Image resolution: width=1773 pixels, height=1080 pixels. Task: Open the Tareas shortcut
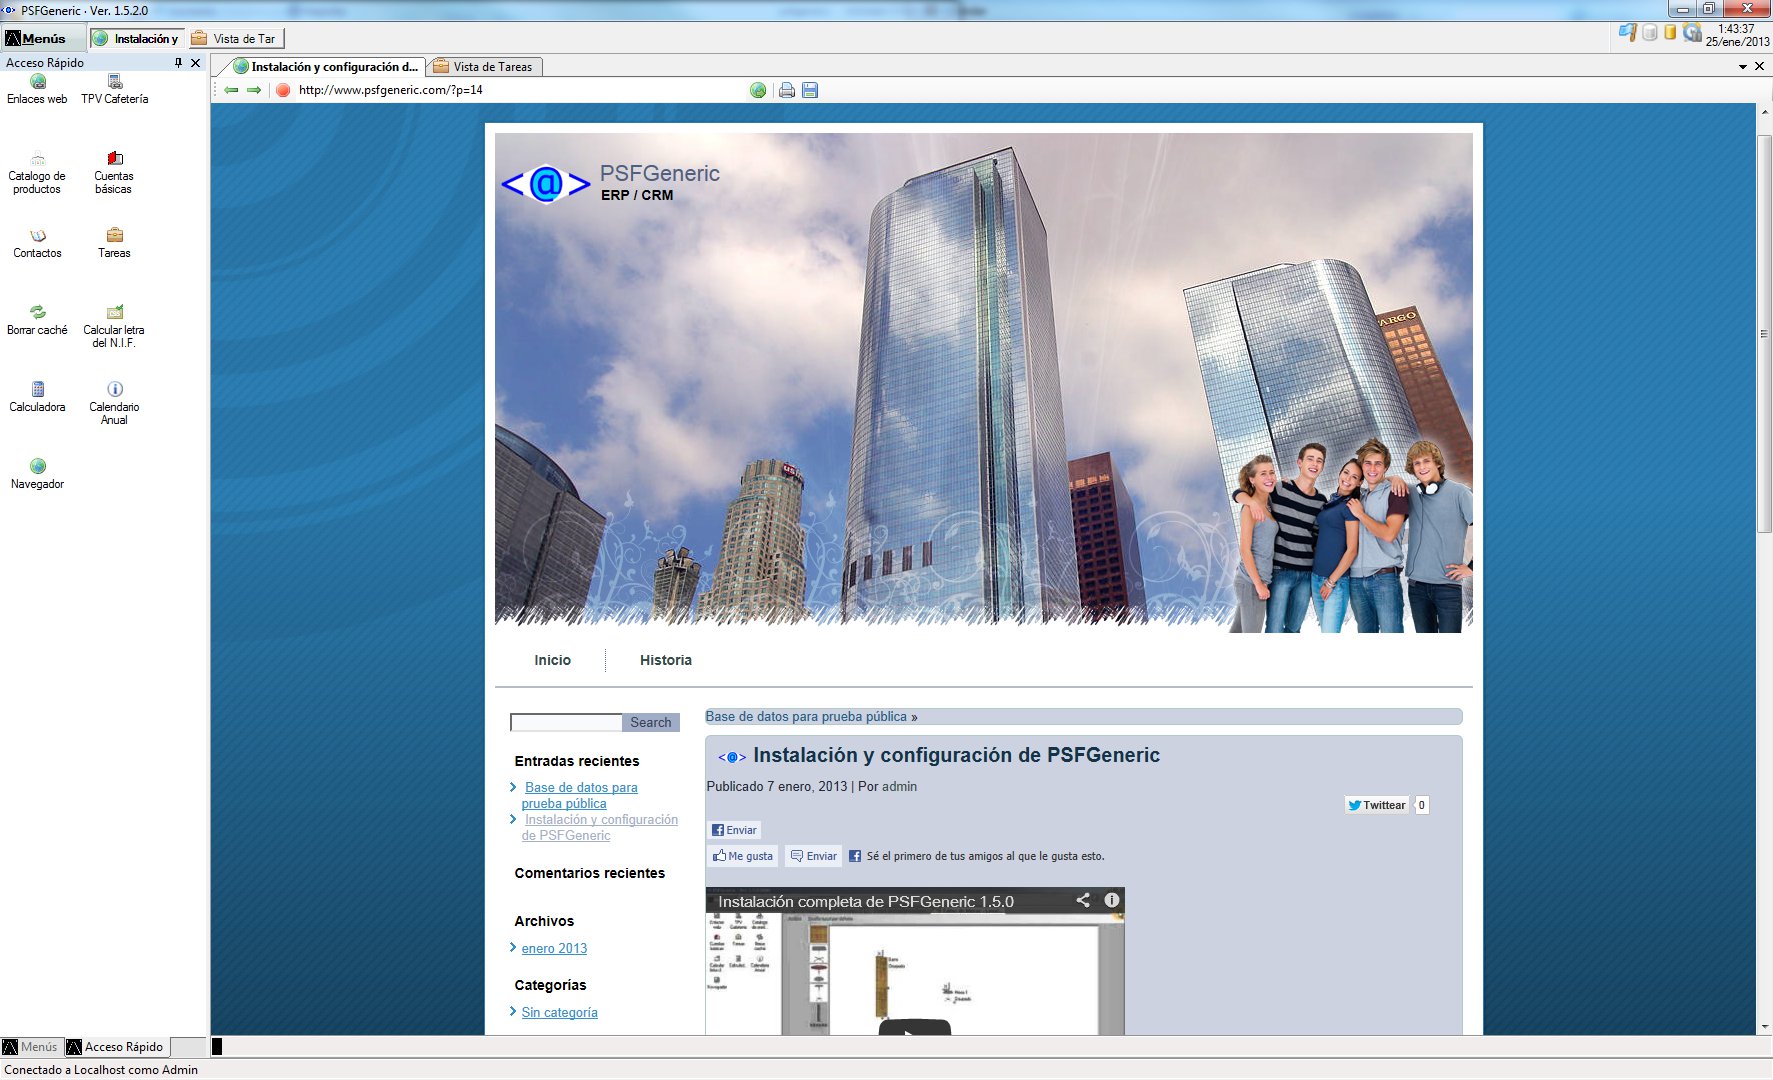[x=114, y=243]
